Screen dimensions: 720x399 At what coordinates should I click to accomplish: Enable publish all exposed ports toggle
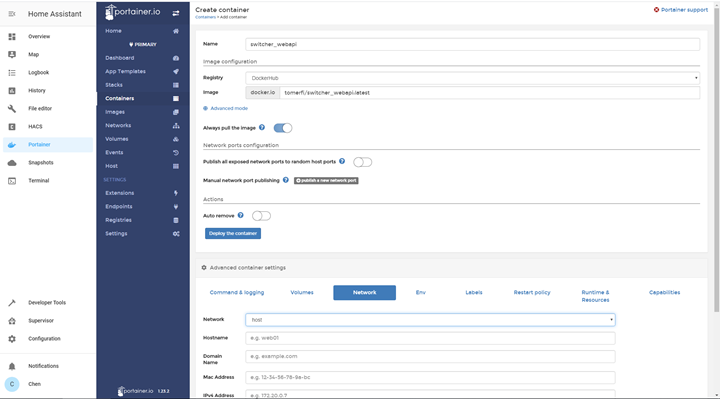[362, 162]
